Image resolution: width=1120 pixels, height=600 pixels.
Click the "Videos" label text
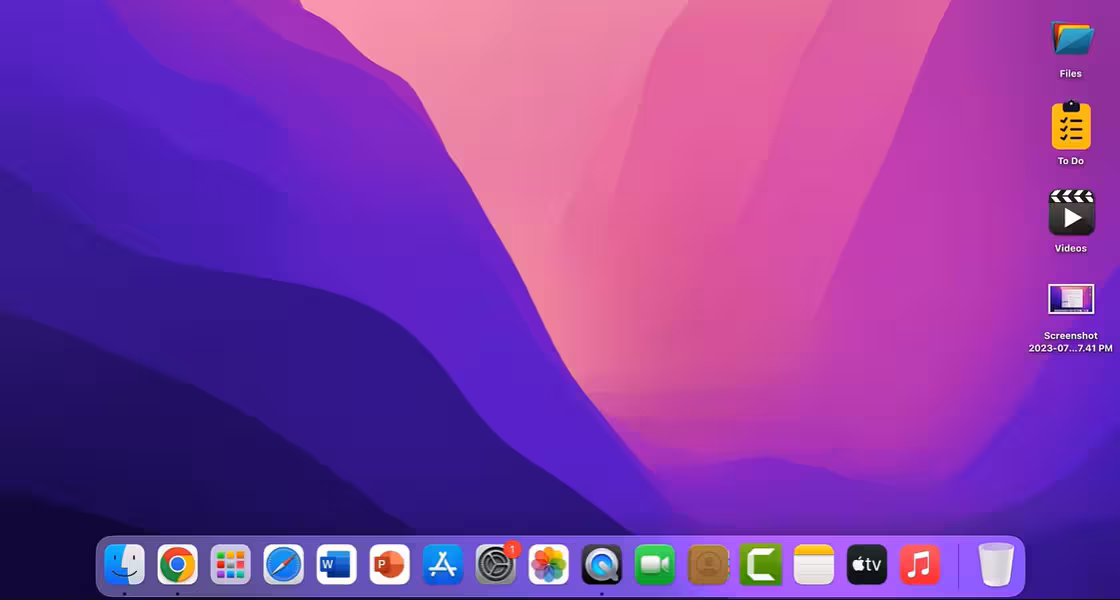click(1071, 249)
